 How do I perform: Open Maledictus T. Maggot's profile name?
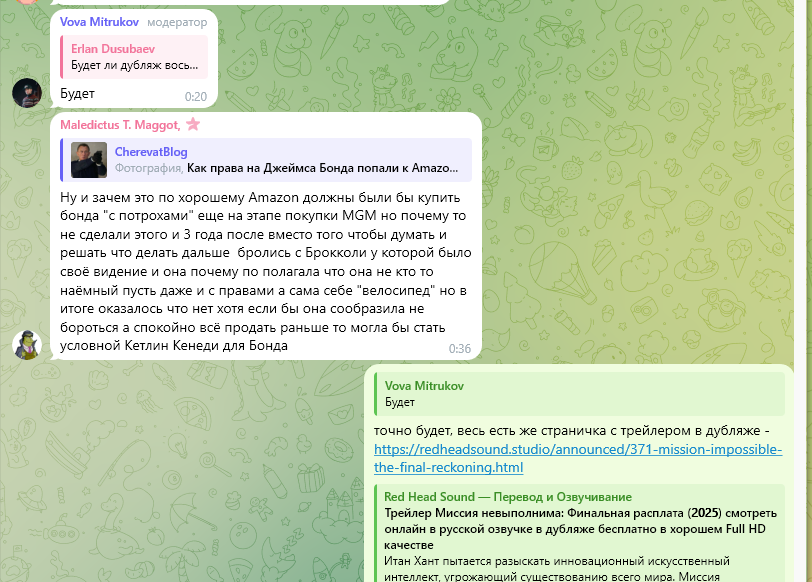tap(120, 125)
